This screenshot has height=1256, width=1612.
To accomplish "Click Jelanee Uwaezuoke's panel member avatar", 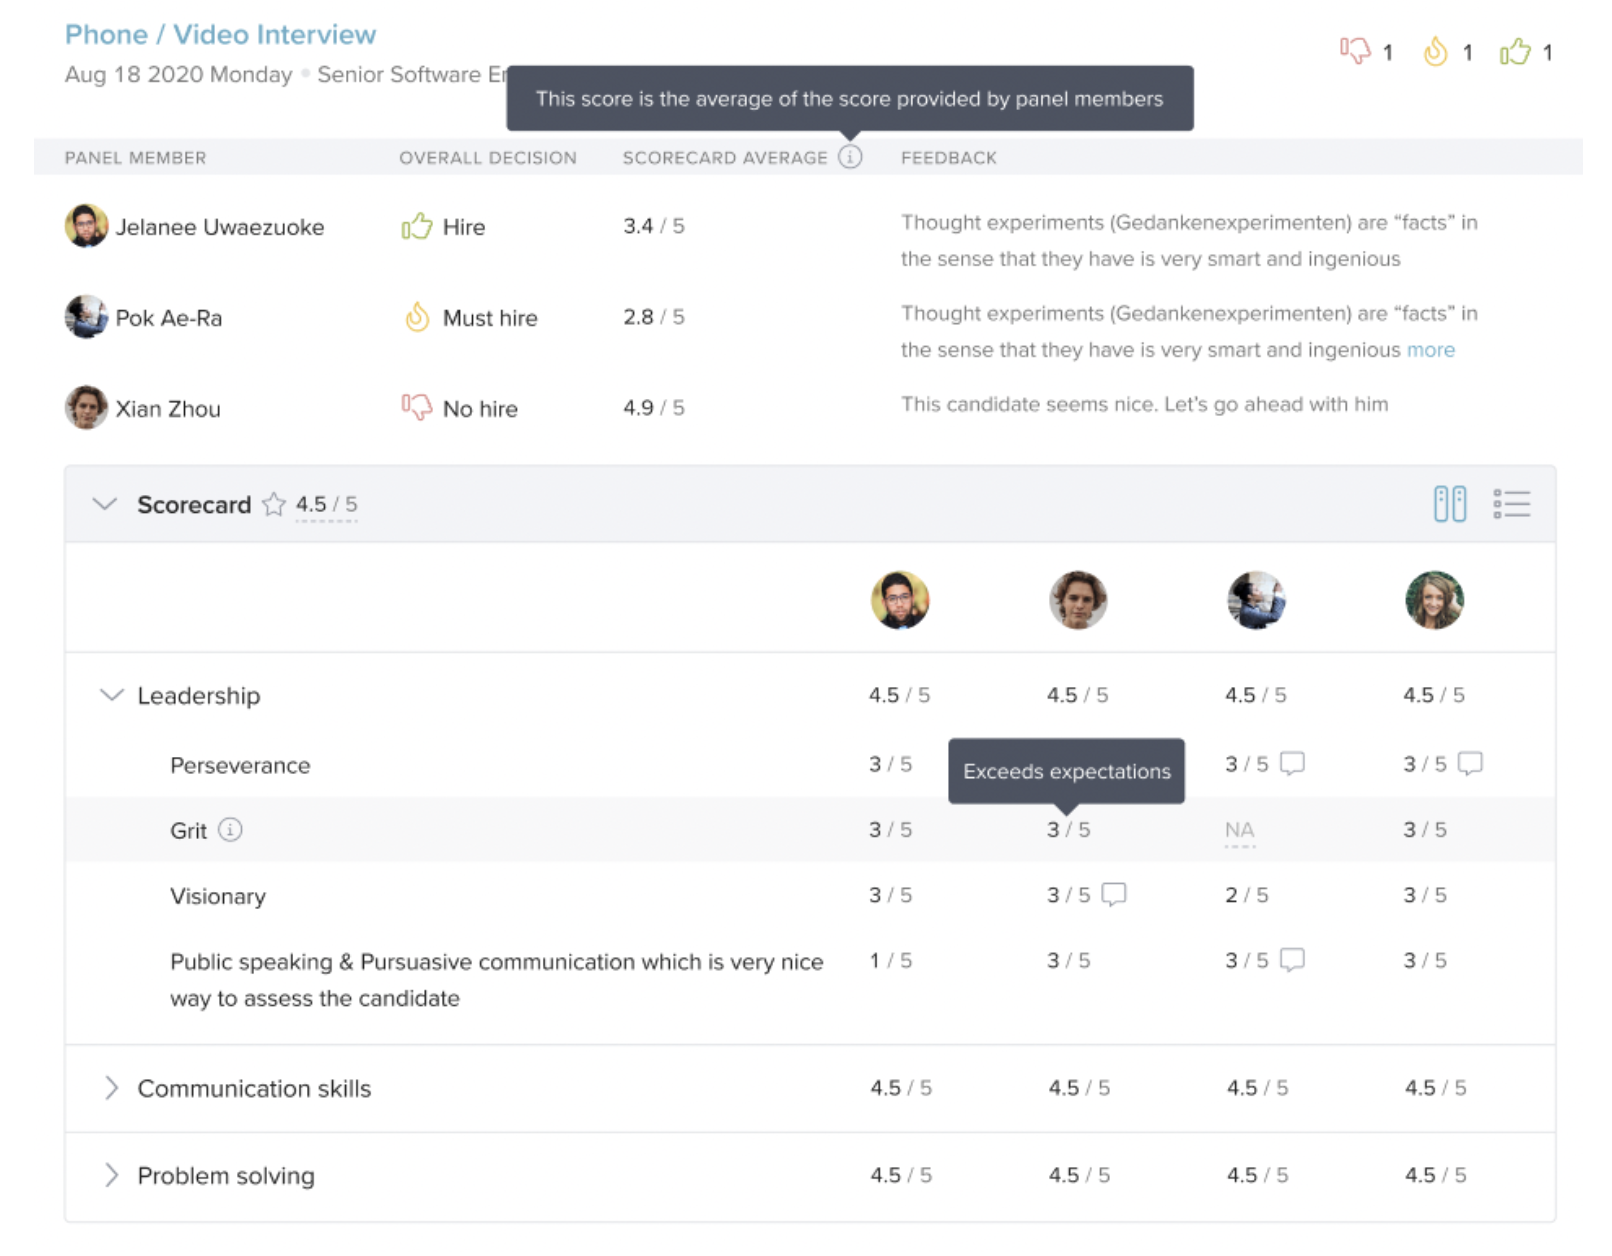I will click(x=86, y=226).
